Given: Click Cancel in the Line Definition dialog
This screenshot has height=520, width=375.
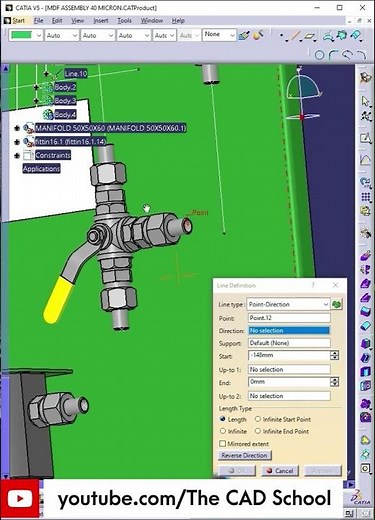Looking at the screenshot, I should click(x=280, y=471).
